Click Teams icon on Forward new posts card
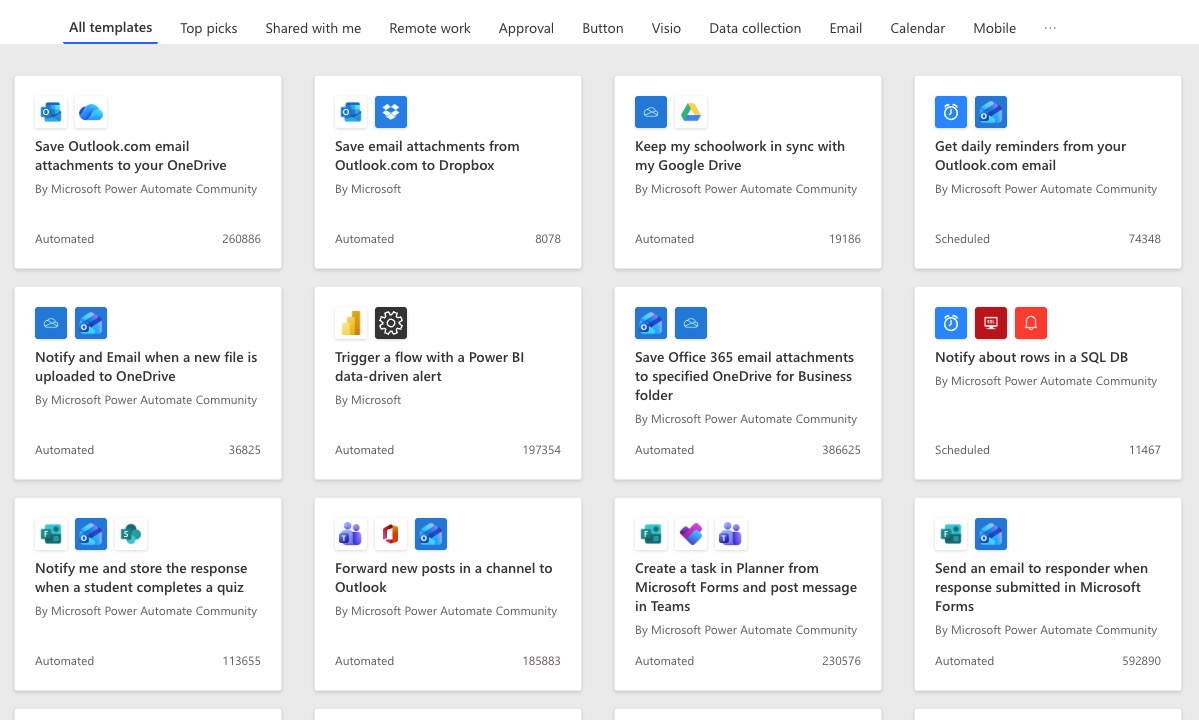The height and width of the screenshot is (720, 1199). click(x=351, y=534)
